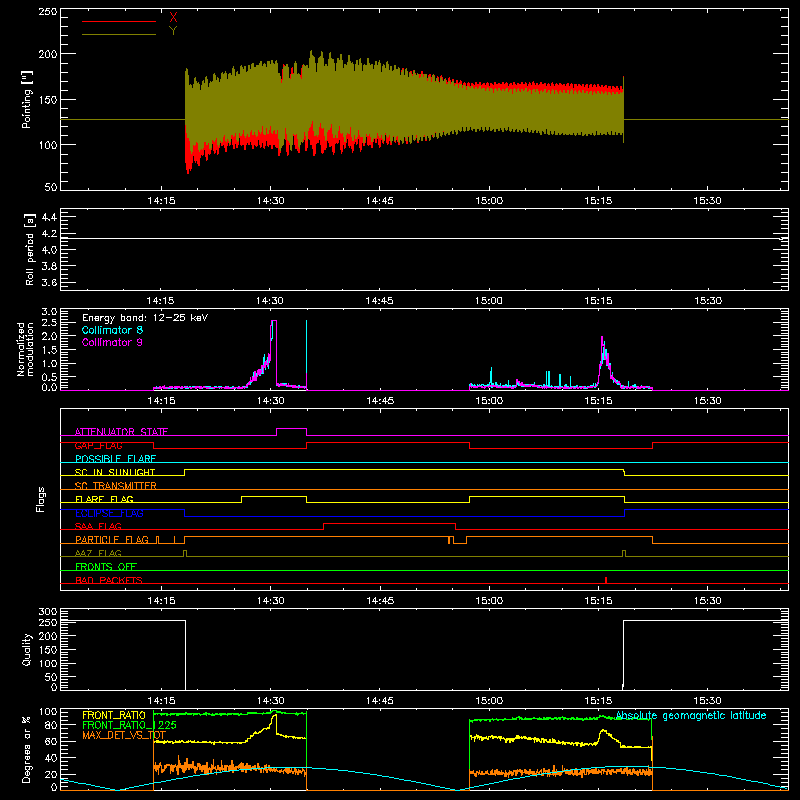Screen dimensions: 800x800
Task: Click the yellow FRONT_RATIO legend entry
Action: coord(114,715)
